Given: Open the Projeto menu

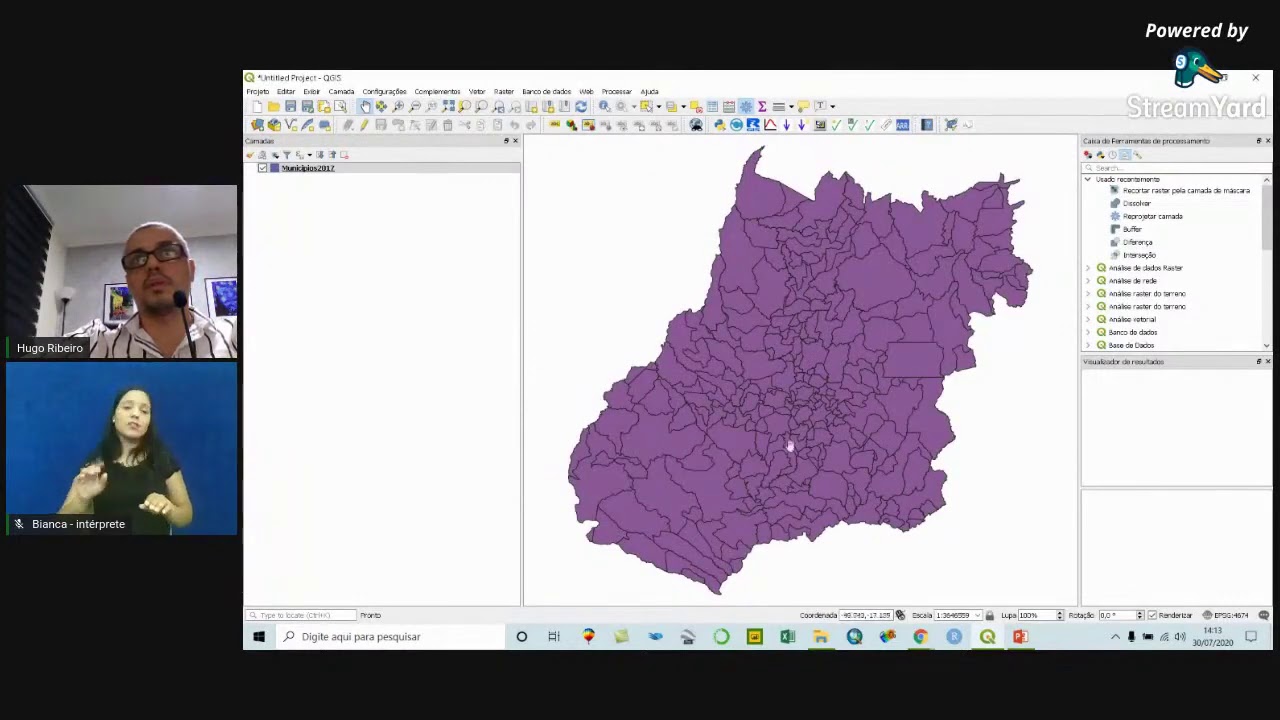Looking at the screenshot, I should (x=258, y=92).
